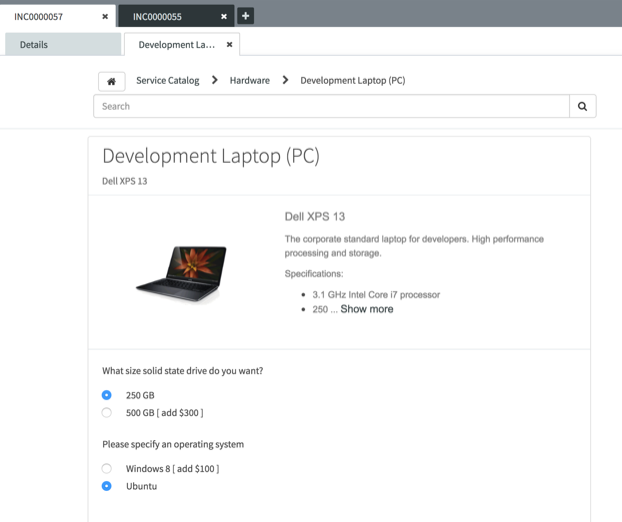Screen dimensions: 622x522
Task: Expand description with Show more
Action: tap(367, 309)
